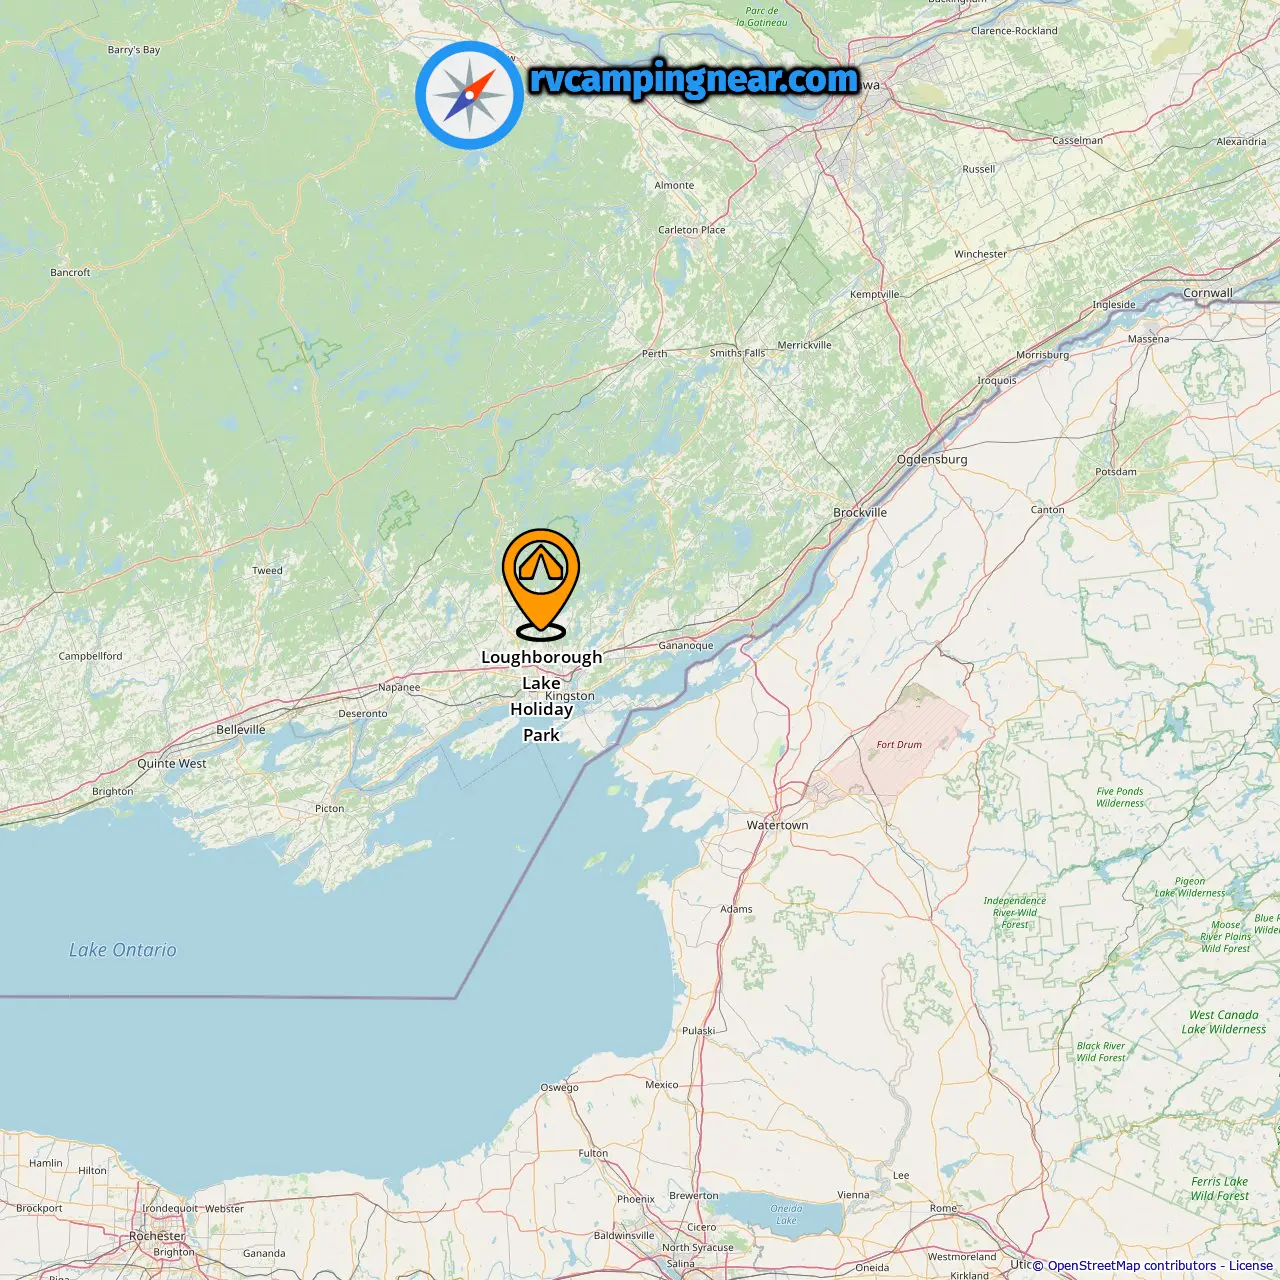Open the License link in attribution
This screenshot has width=1280, height=1280.
pyautogui.click(x=1251, y=1266)
